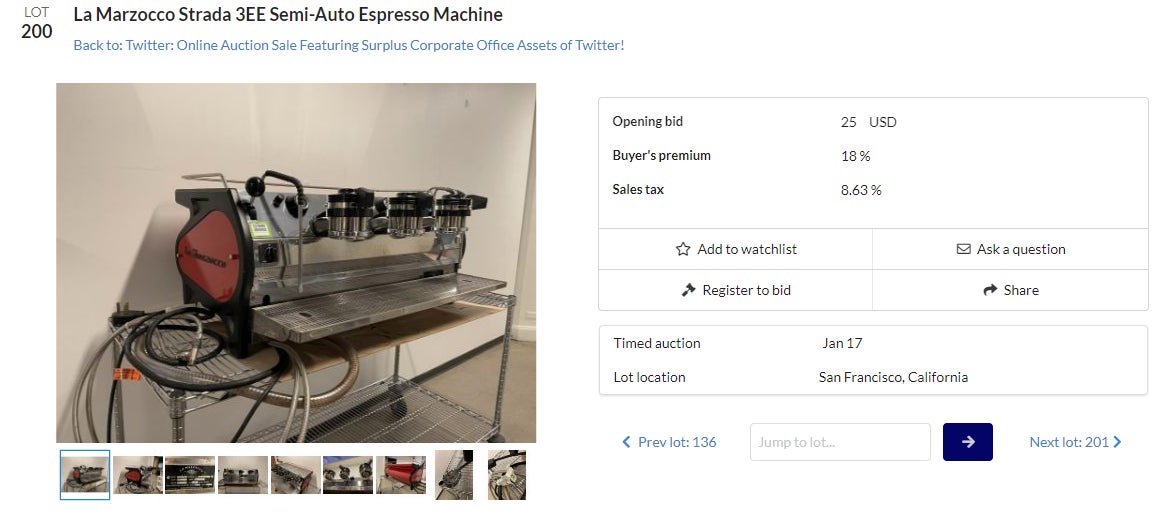The height and width of the screenshot is (530, 1169).
Task: Select the second thumbnail showing red side panel
Action: (138, 475)
